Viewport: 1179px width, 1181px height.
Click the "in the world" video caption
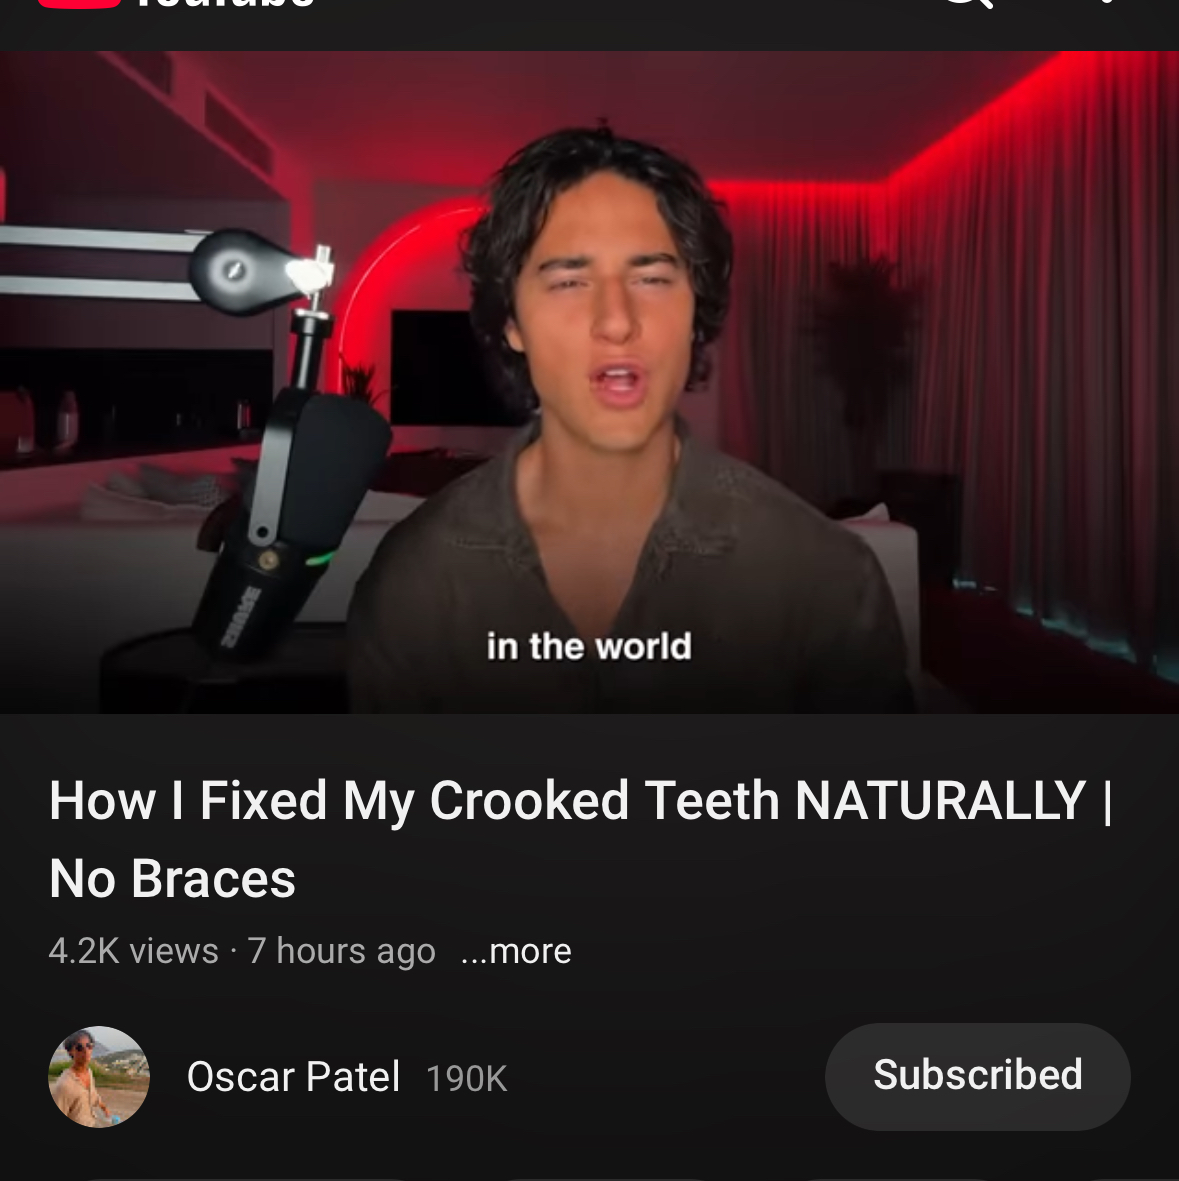tap(589, 646)
